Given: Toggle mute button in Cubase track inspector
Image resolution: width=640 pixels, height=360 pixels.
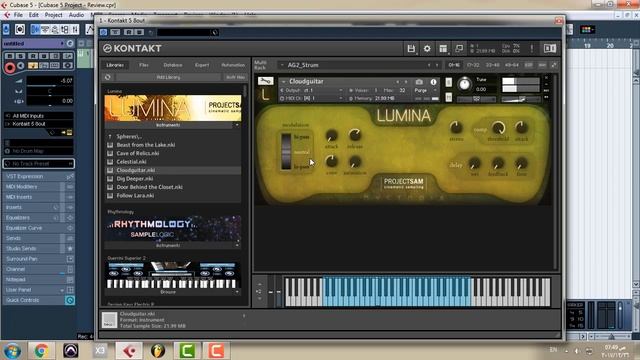Looking at the screenshot, I should click(10, 56).
